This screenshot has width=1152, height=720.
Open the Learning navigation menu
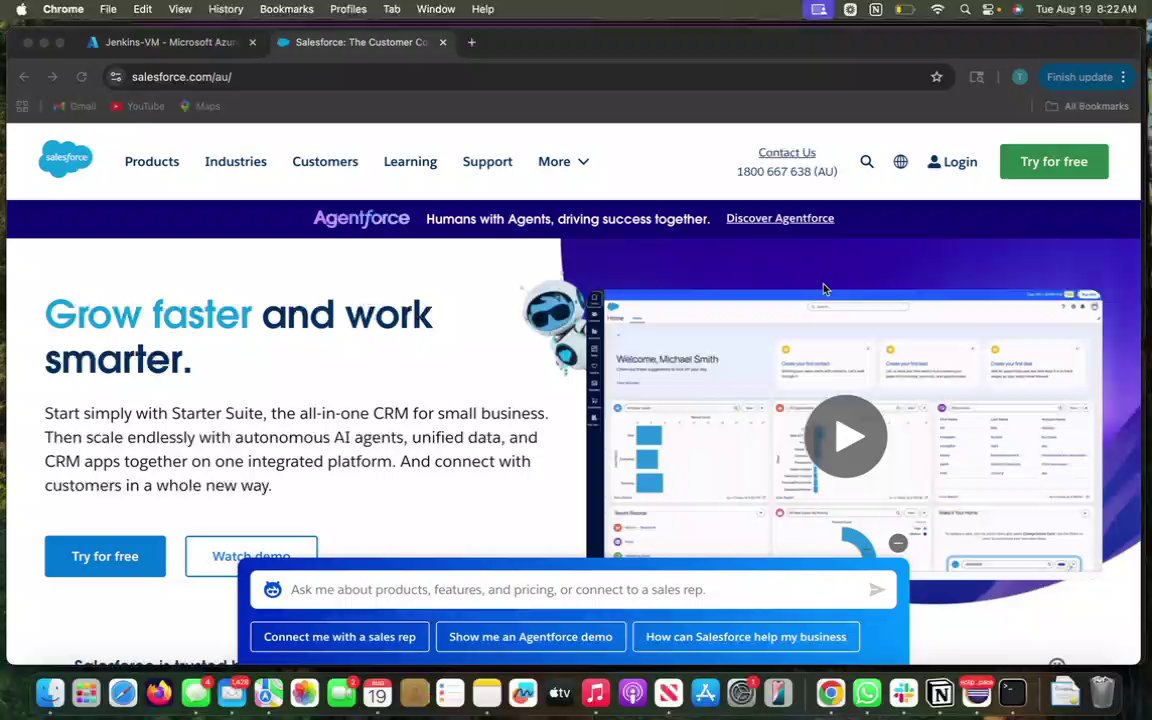pyautogui.click(x=411, y=162)
